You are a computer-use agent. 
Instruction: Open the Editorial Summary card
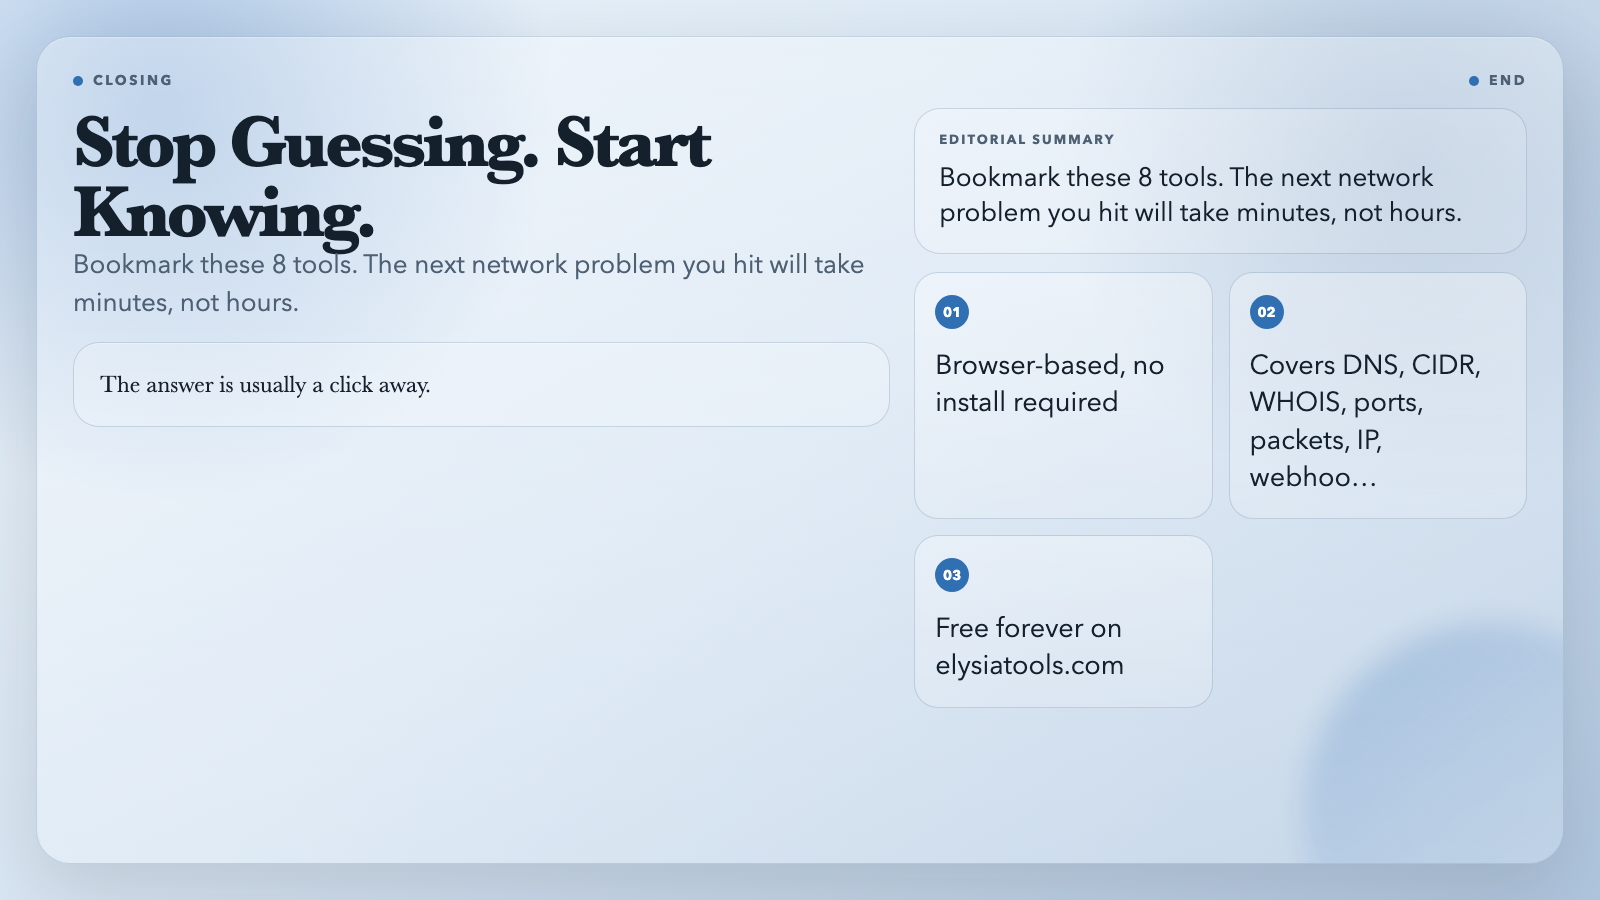pyautogui.click(x=1220, y=181)
